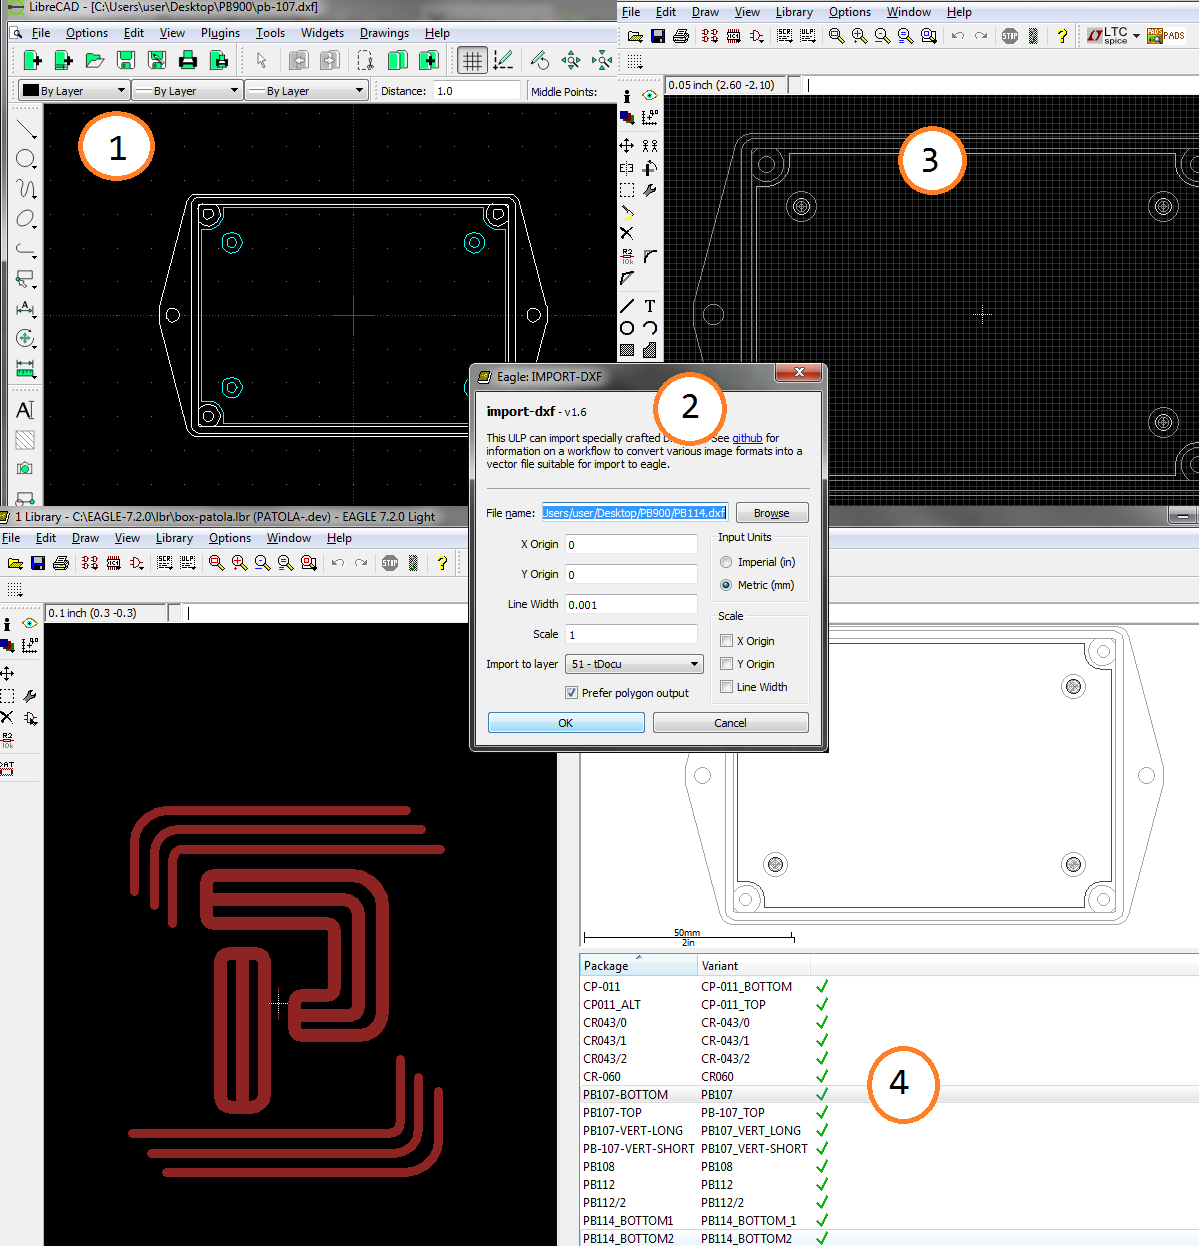
Task: Select LibreCAD circle tool in left toolbar
Action: coord(26,159)
